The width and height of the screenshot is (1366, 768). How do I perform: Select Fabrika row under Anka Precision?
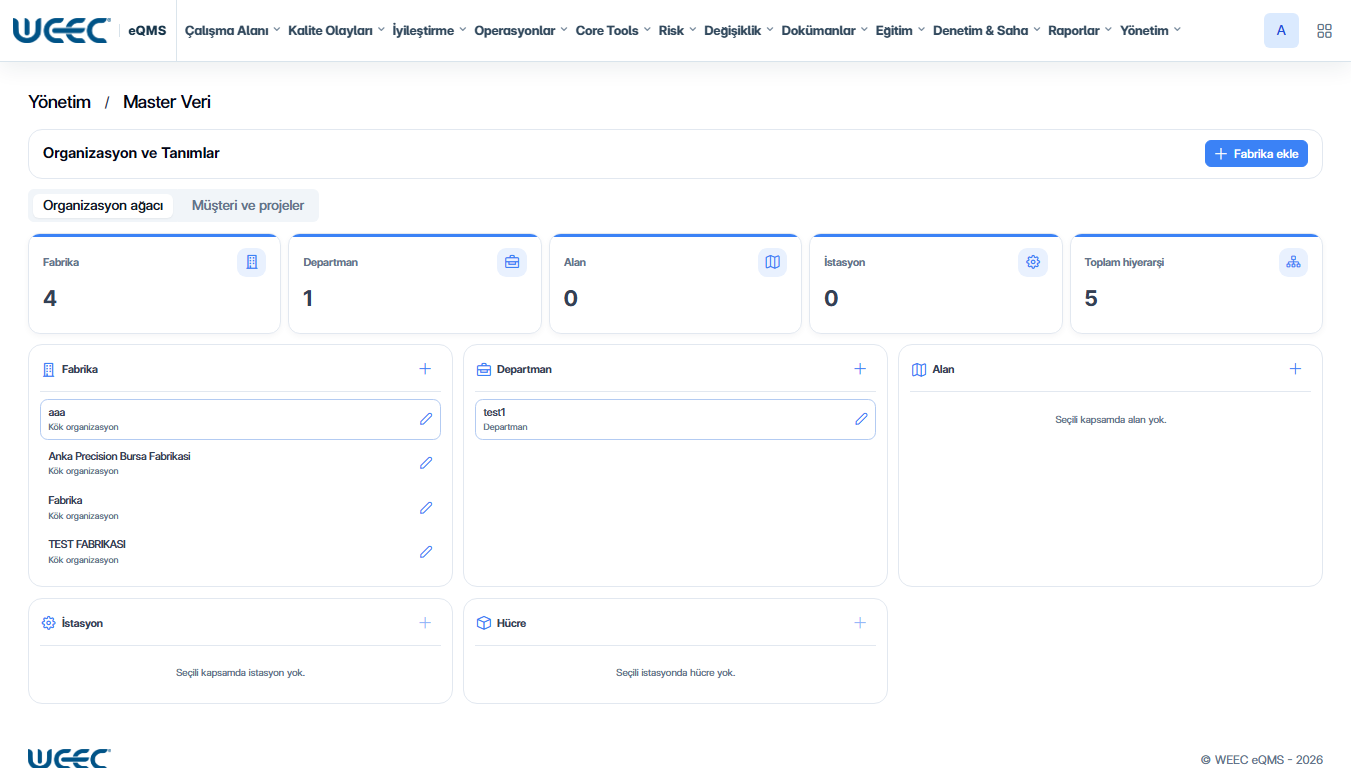point(240,507)
